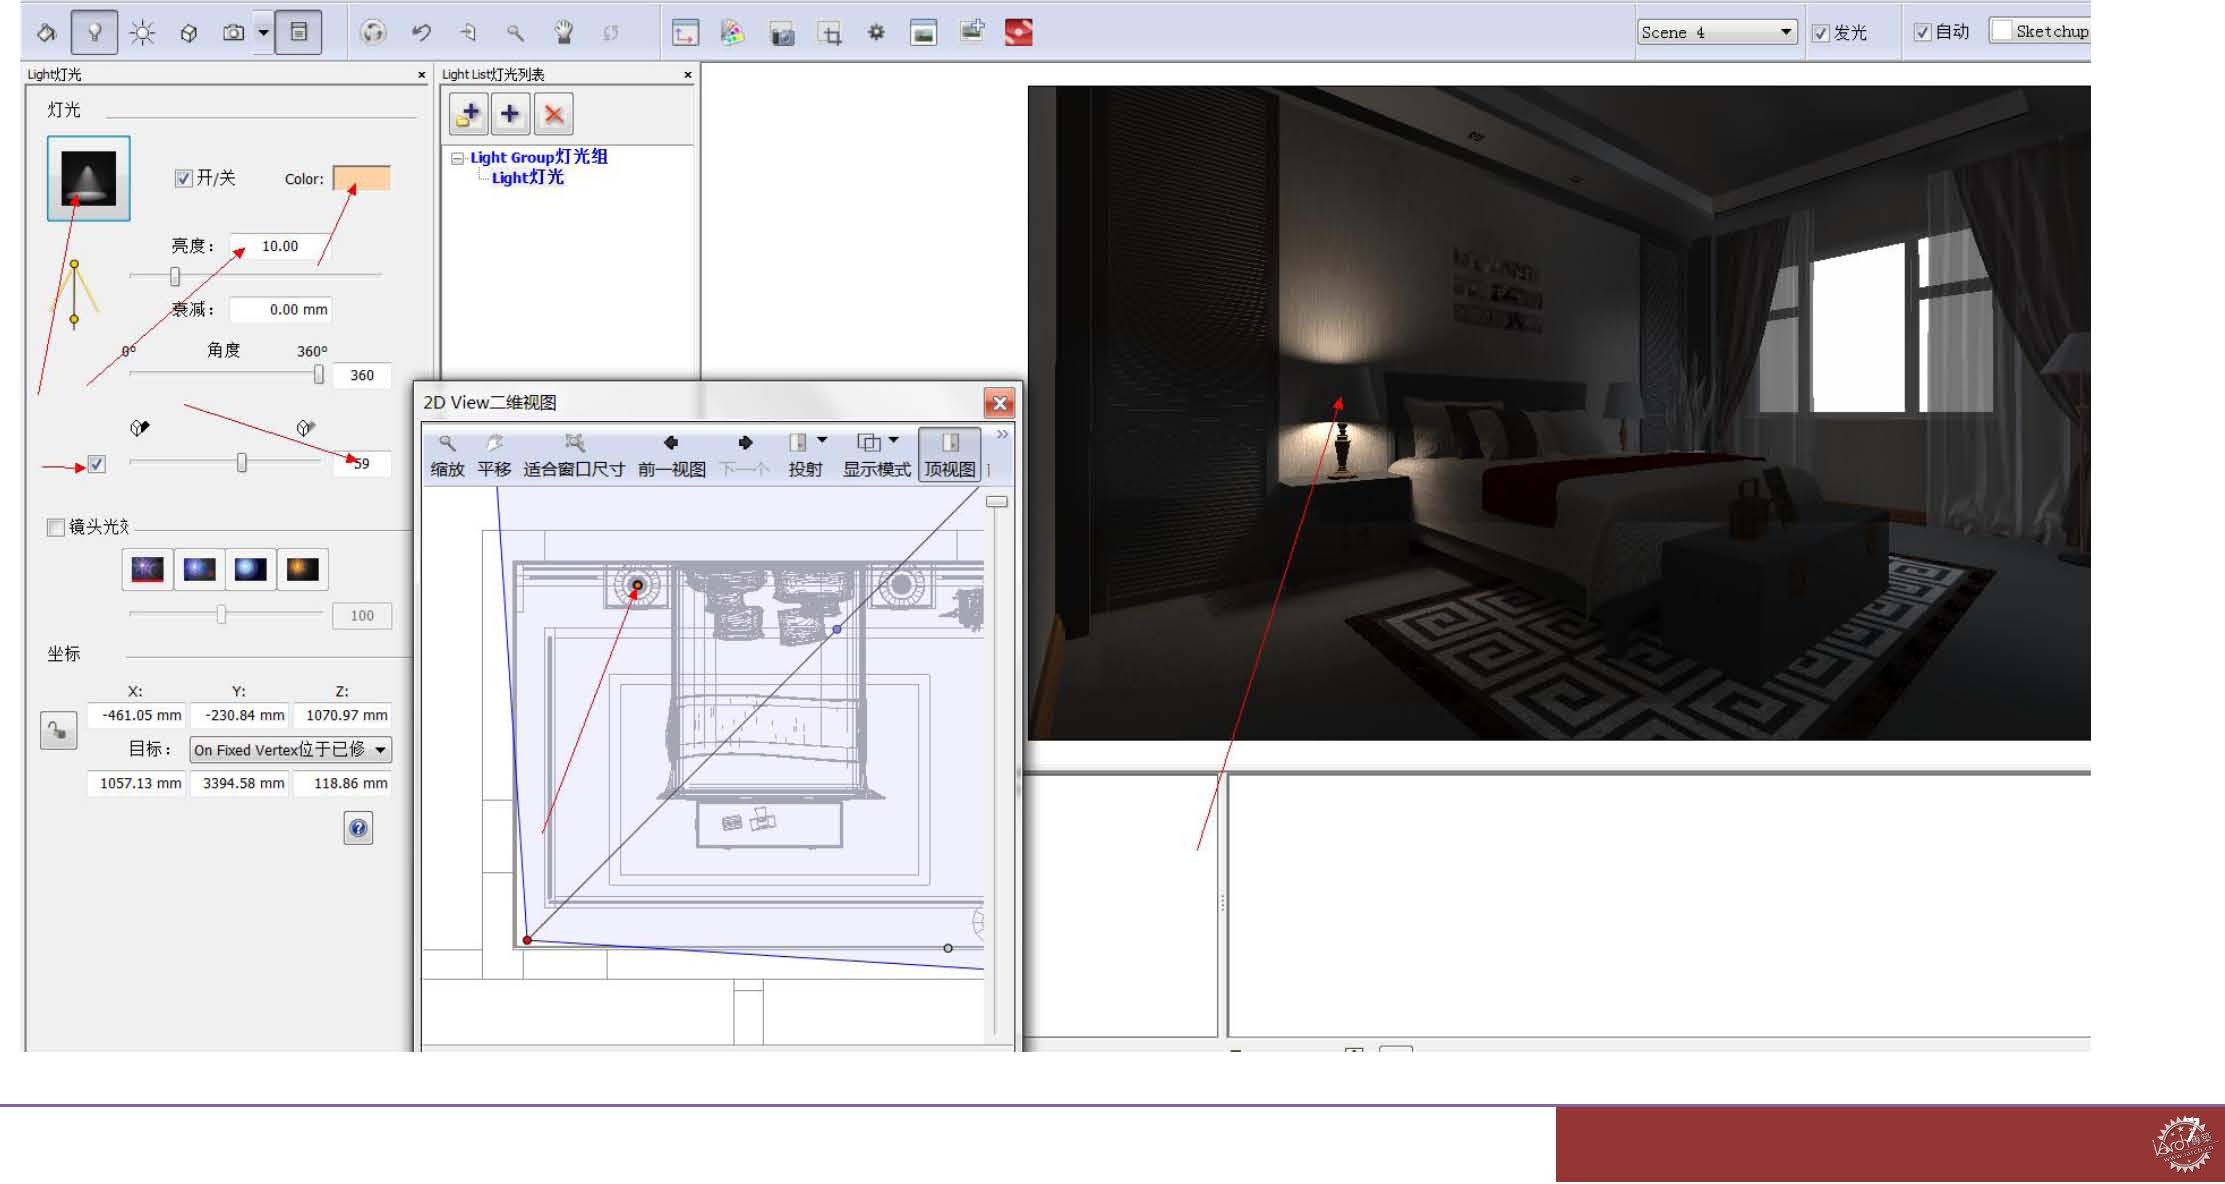
Task: Click the angle slider handle
Action: (x=319, y=374)
